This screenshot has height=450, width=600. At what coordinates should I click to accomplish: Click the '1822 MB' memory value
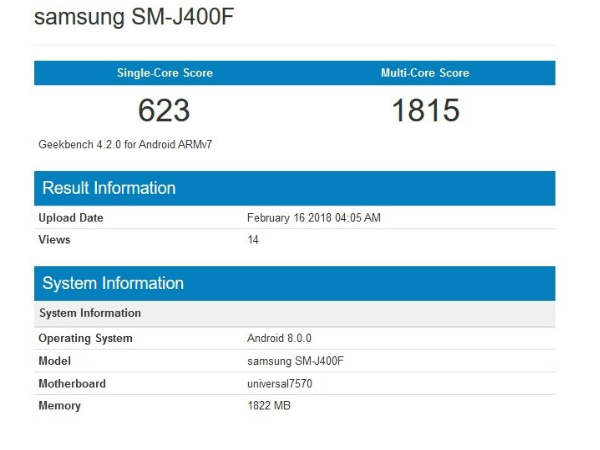pyautogui.click(x=269, y=405)
